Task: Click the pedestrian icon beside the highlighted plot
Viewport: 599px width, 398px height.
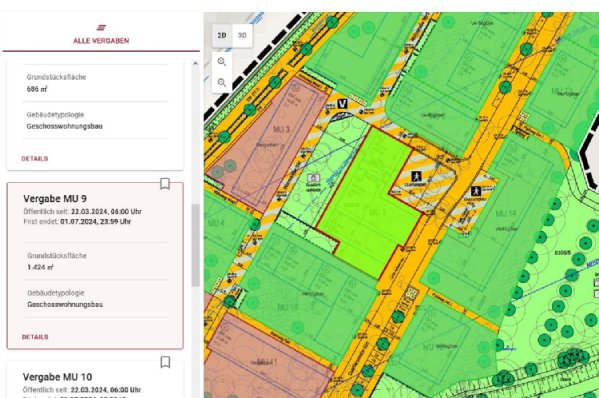Action: [x=416, y=176]
